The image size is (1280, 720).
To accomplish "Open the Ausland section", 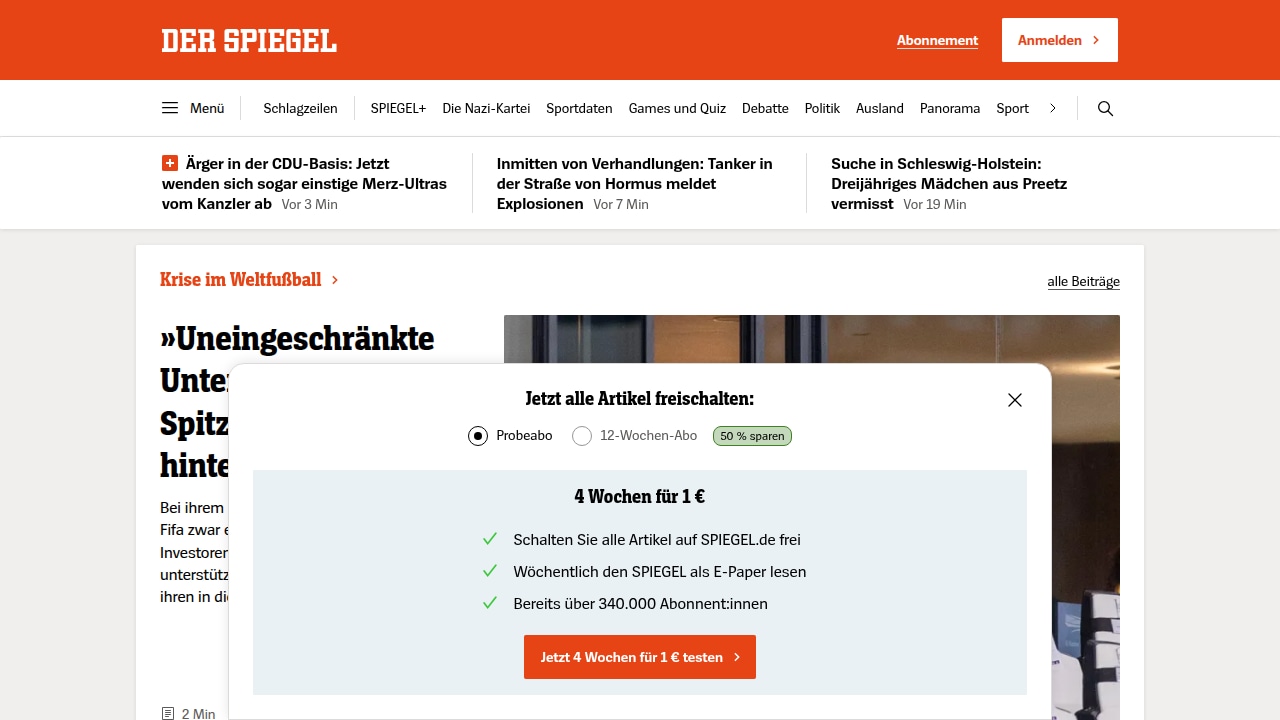I will point(880,108).
